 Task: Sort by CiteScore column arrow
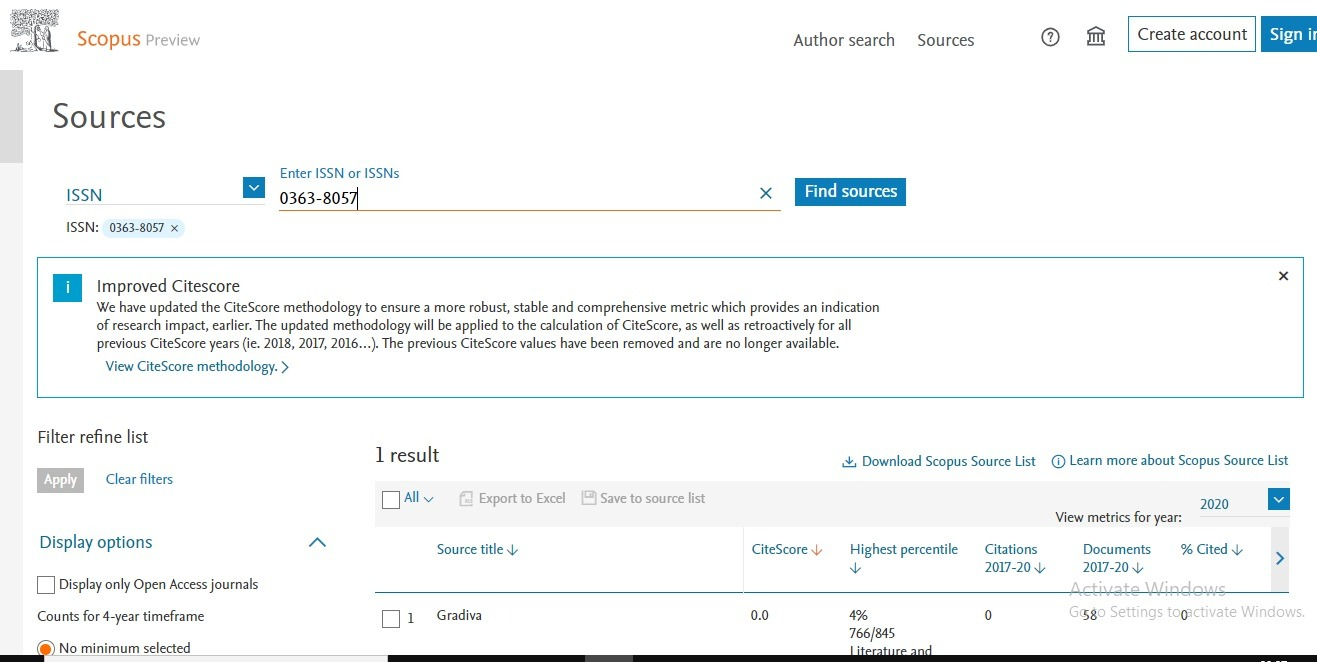817,550
